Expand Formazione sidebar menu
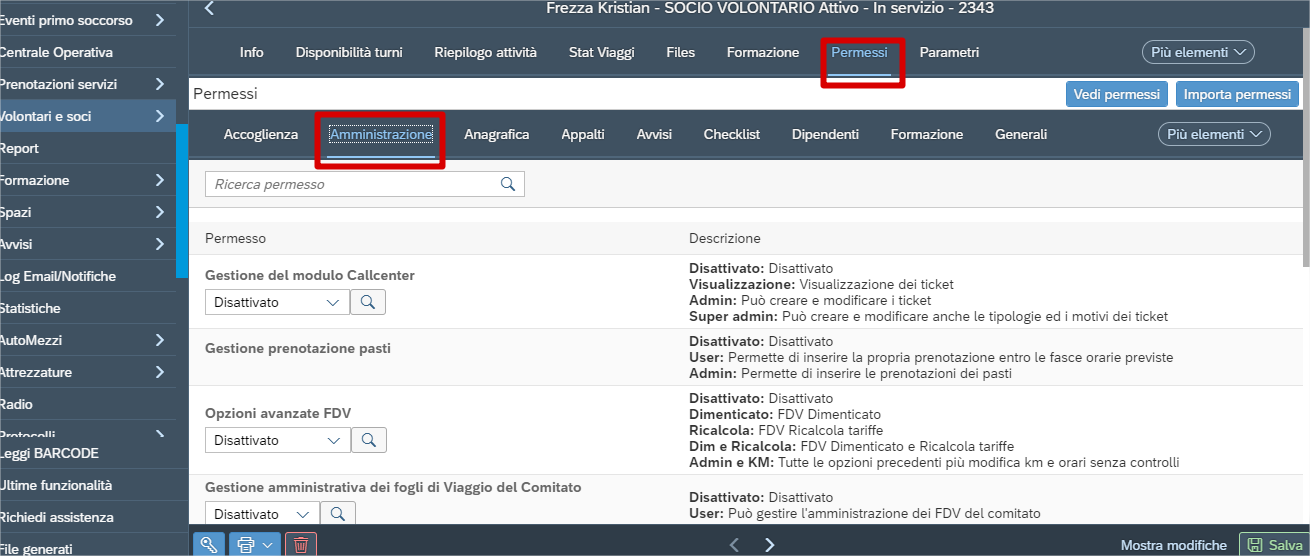1310x556 pixels. pos(160,180)
